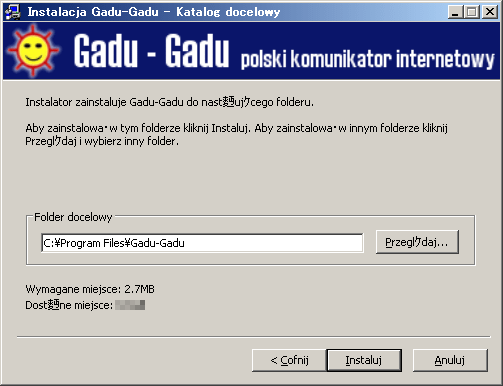Click the Gadu-Gadu sun logo

pos(33,51)
